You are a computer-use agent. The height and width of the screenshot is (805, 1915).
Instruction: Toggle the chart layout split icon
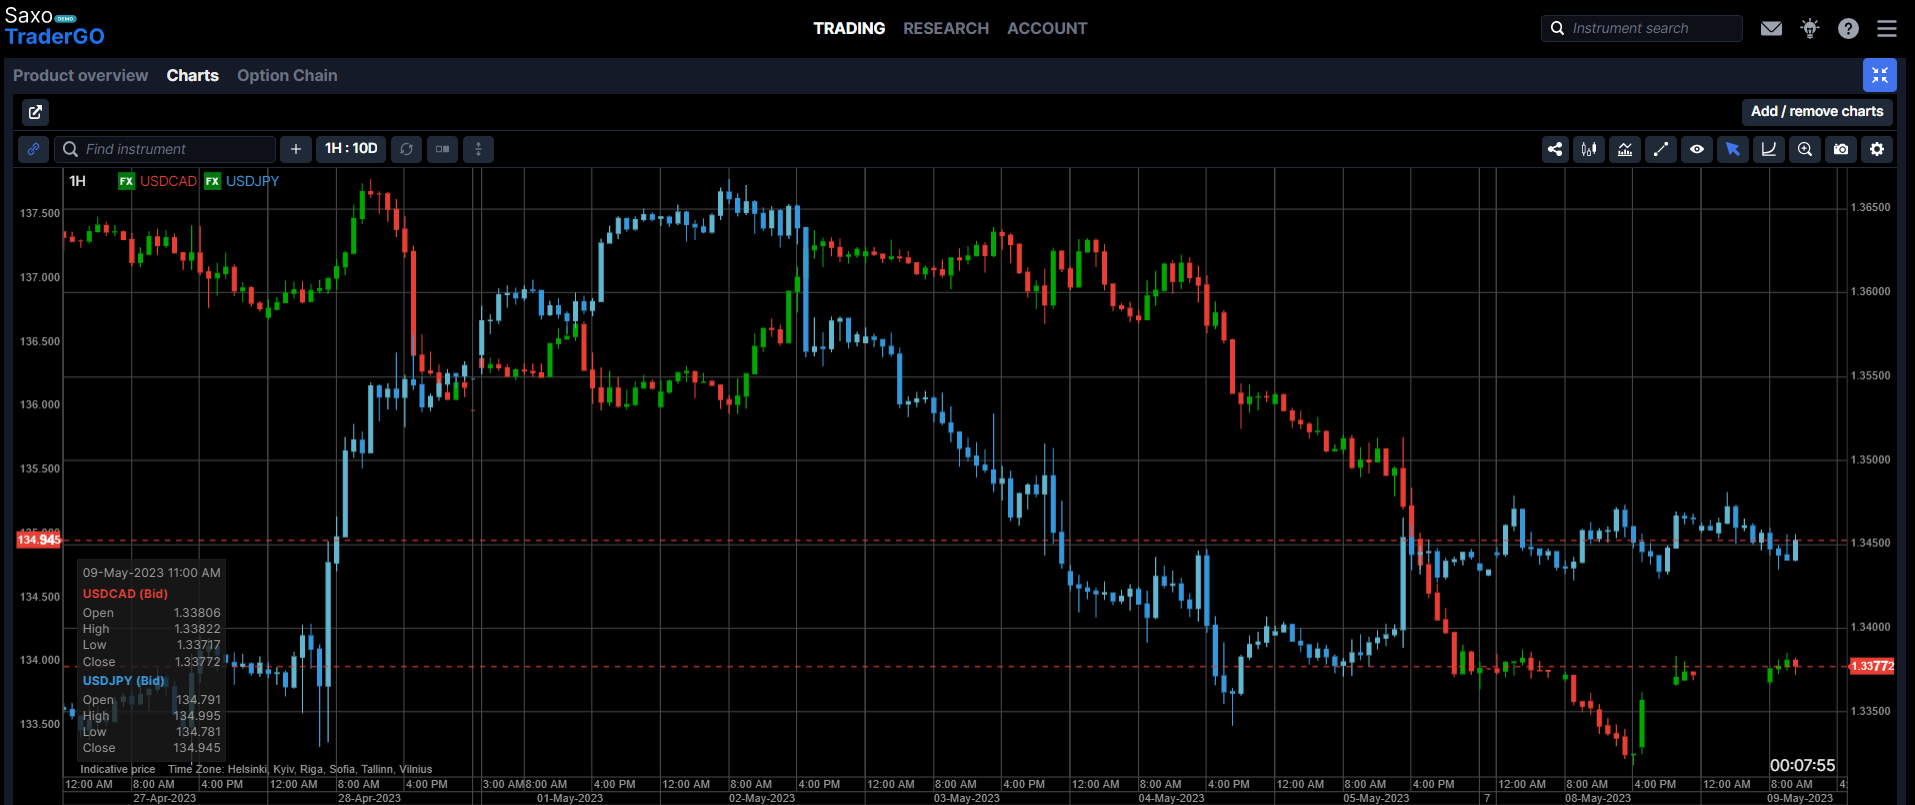(x=442, y=149)
